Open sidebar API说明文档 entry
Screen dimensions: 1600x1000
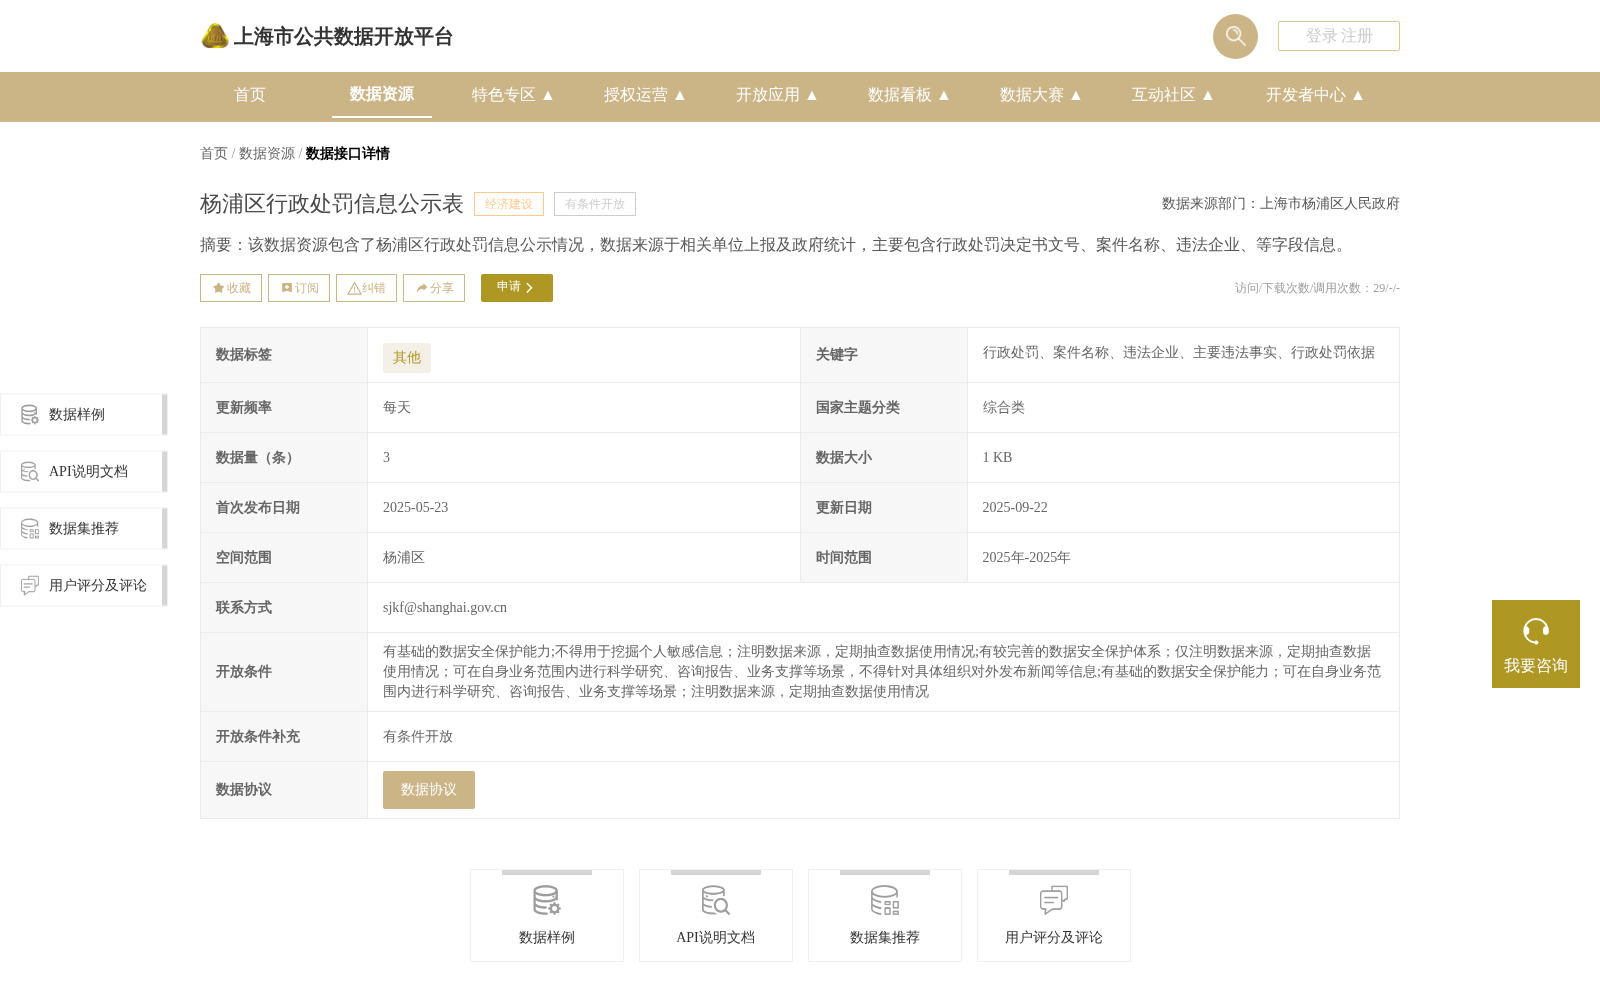[x=83, y=471]
